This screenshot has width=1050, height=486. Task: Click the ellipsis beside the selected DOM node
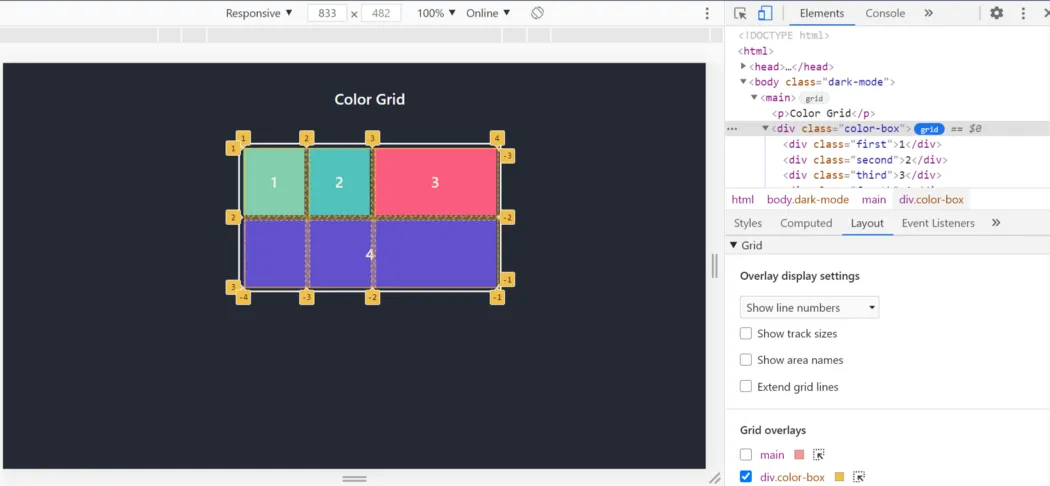(732, 129)
